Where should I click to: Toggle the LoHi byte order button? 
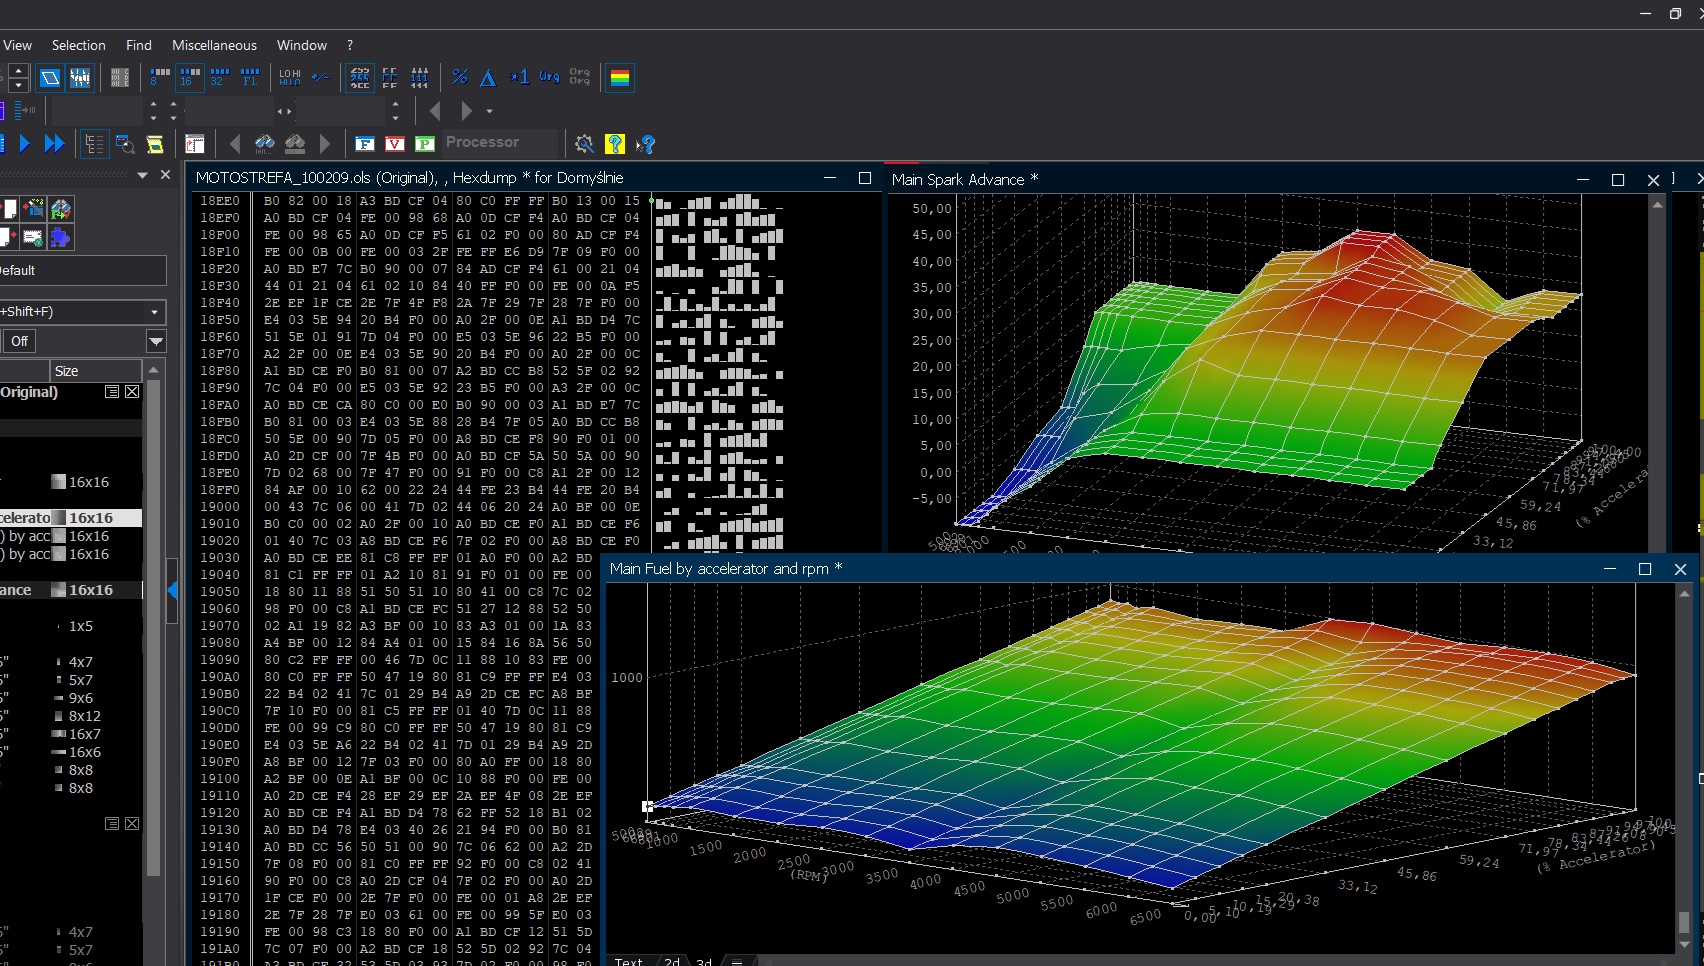point(290,77)
